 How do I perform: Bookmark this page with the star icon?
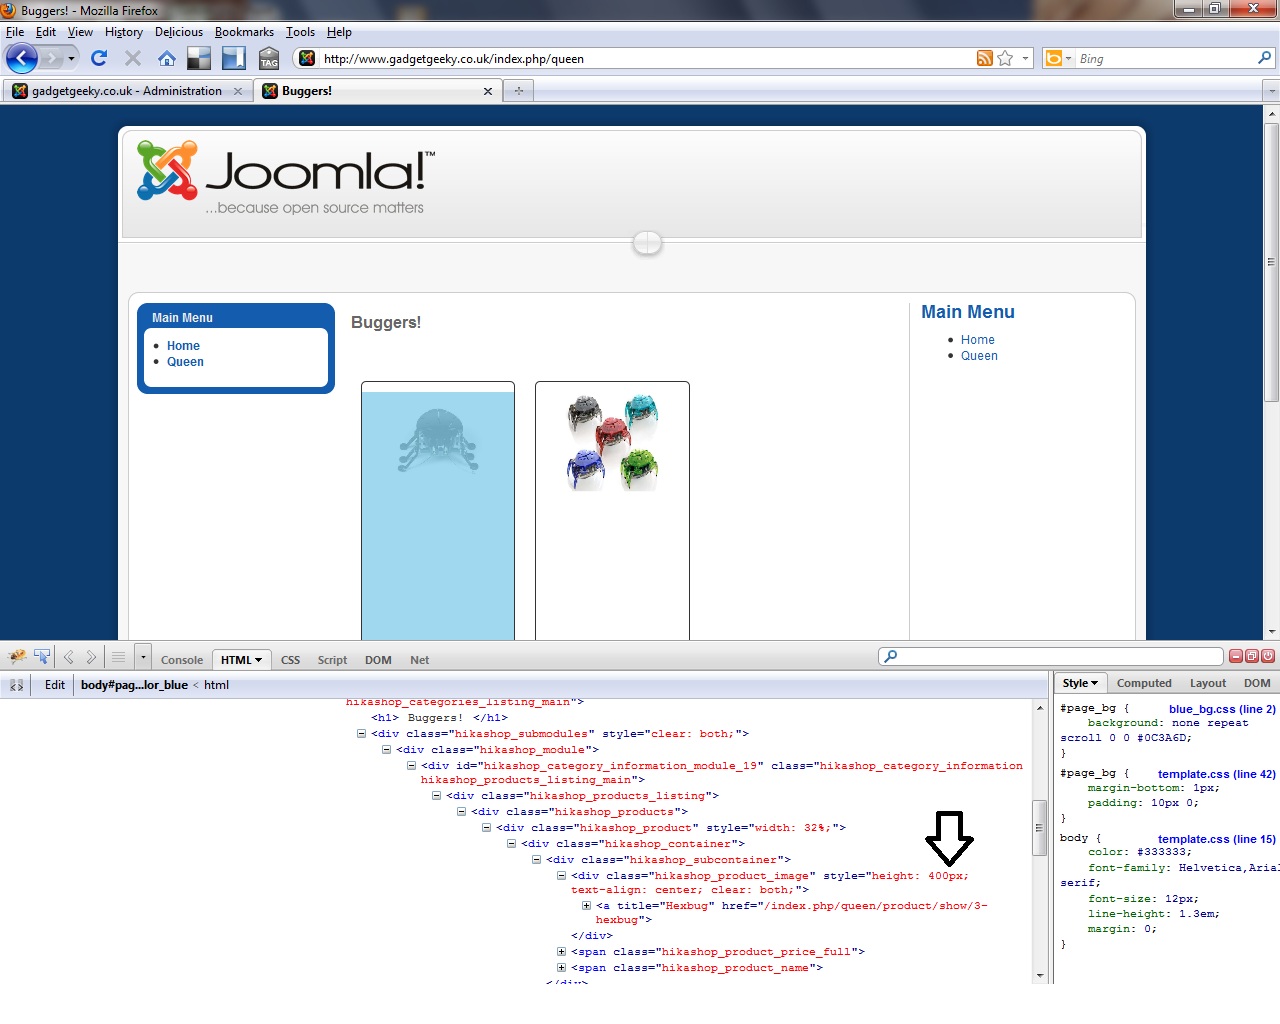(1006, 58)
